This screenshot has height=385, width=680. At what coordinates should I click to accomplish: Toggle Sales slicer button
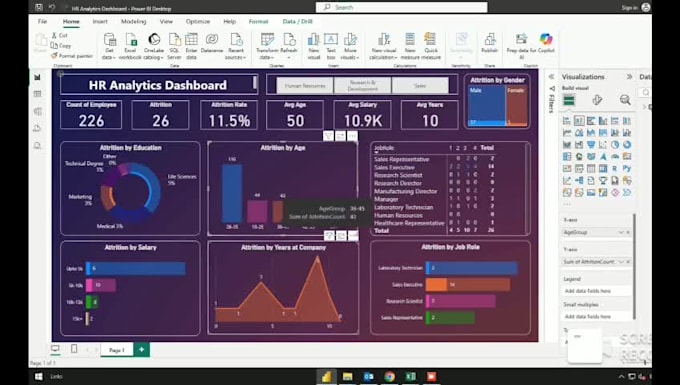[420, 85]
